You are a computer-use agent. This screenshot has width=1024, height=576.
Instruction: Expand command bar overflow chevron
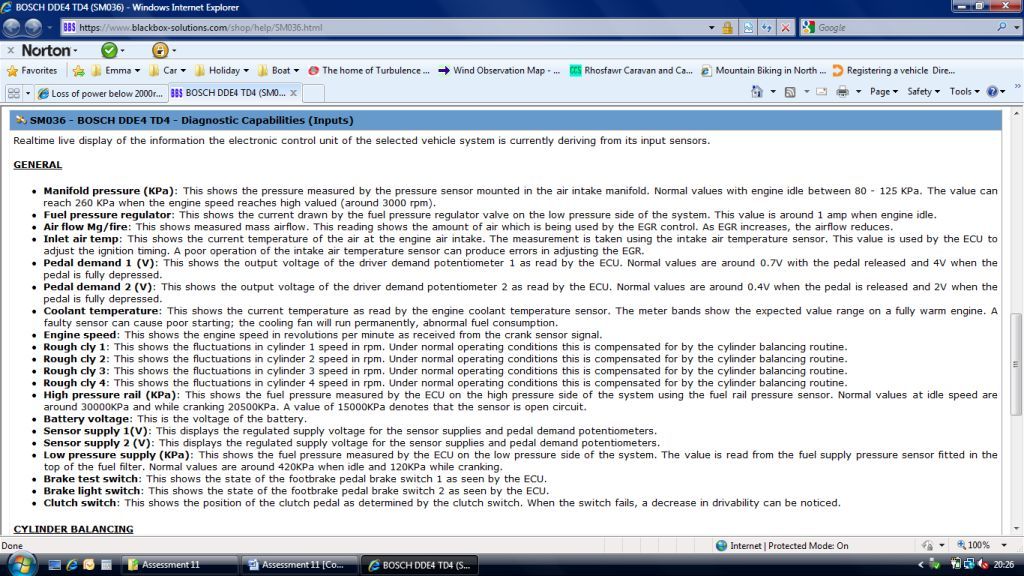click(x=1017, y=86)
